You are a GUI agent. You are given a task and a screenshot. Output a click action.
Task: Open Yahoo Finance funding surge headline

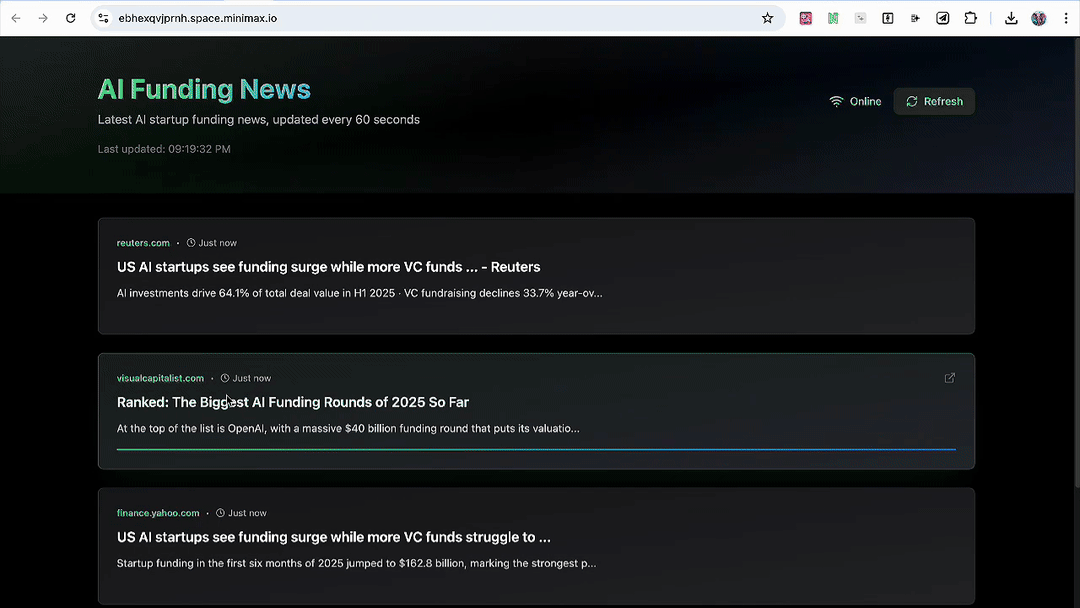pos(333,537)
